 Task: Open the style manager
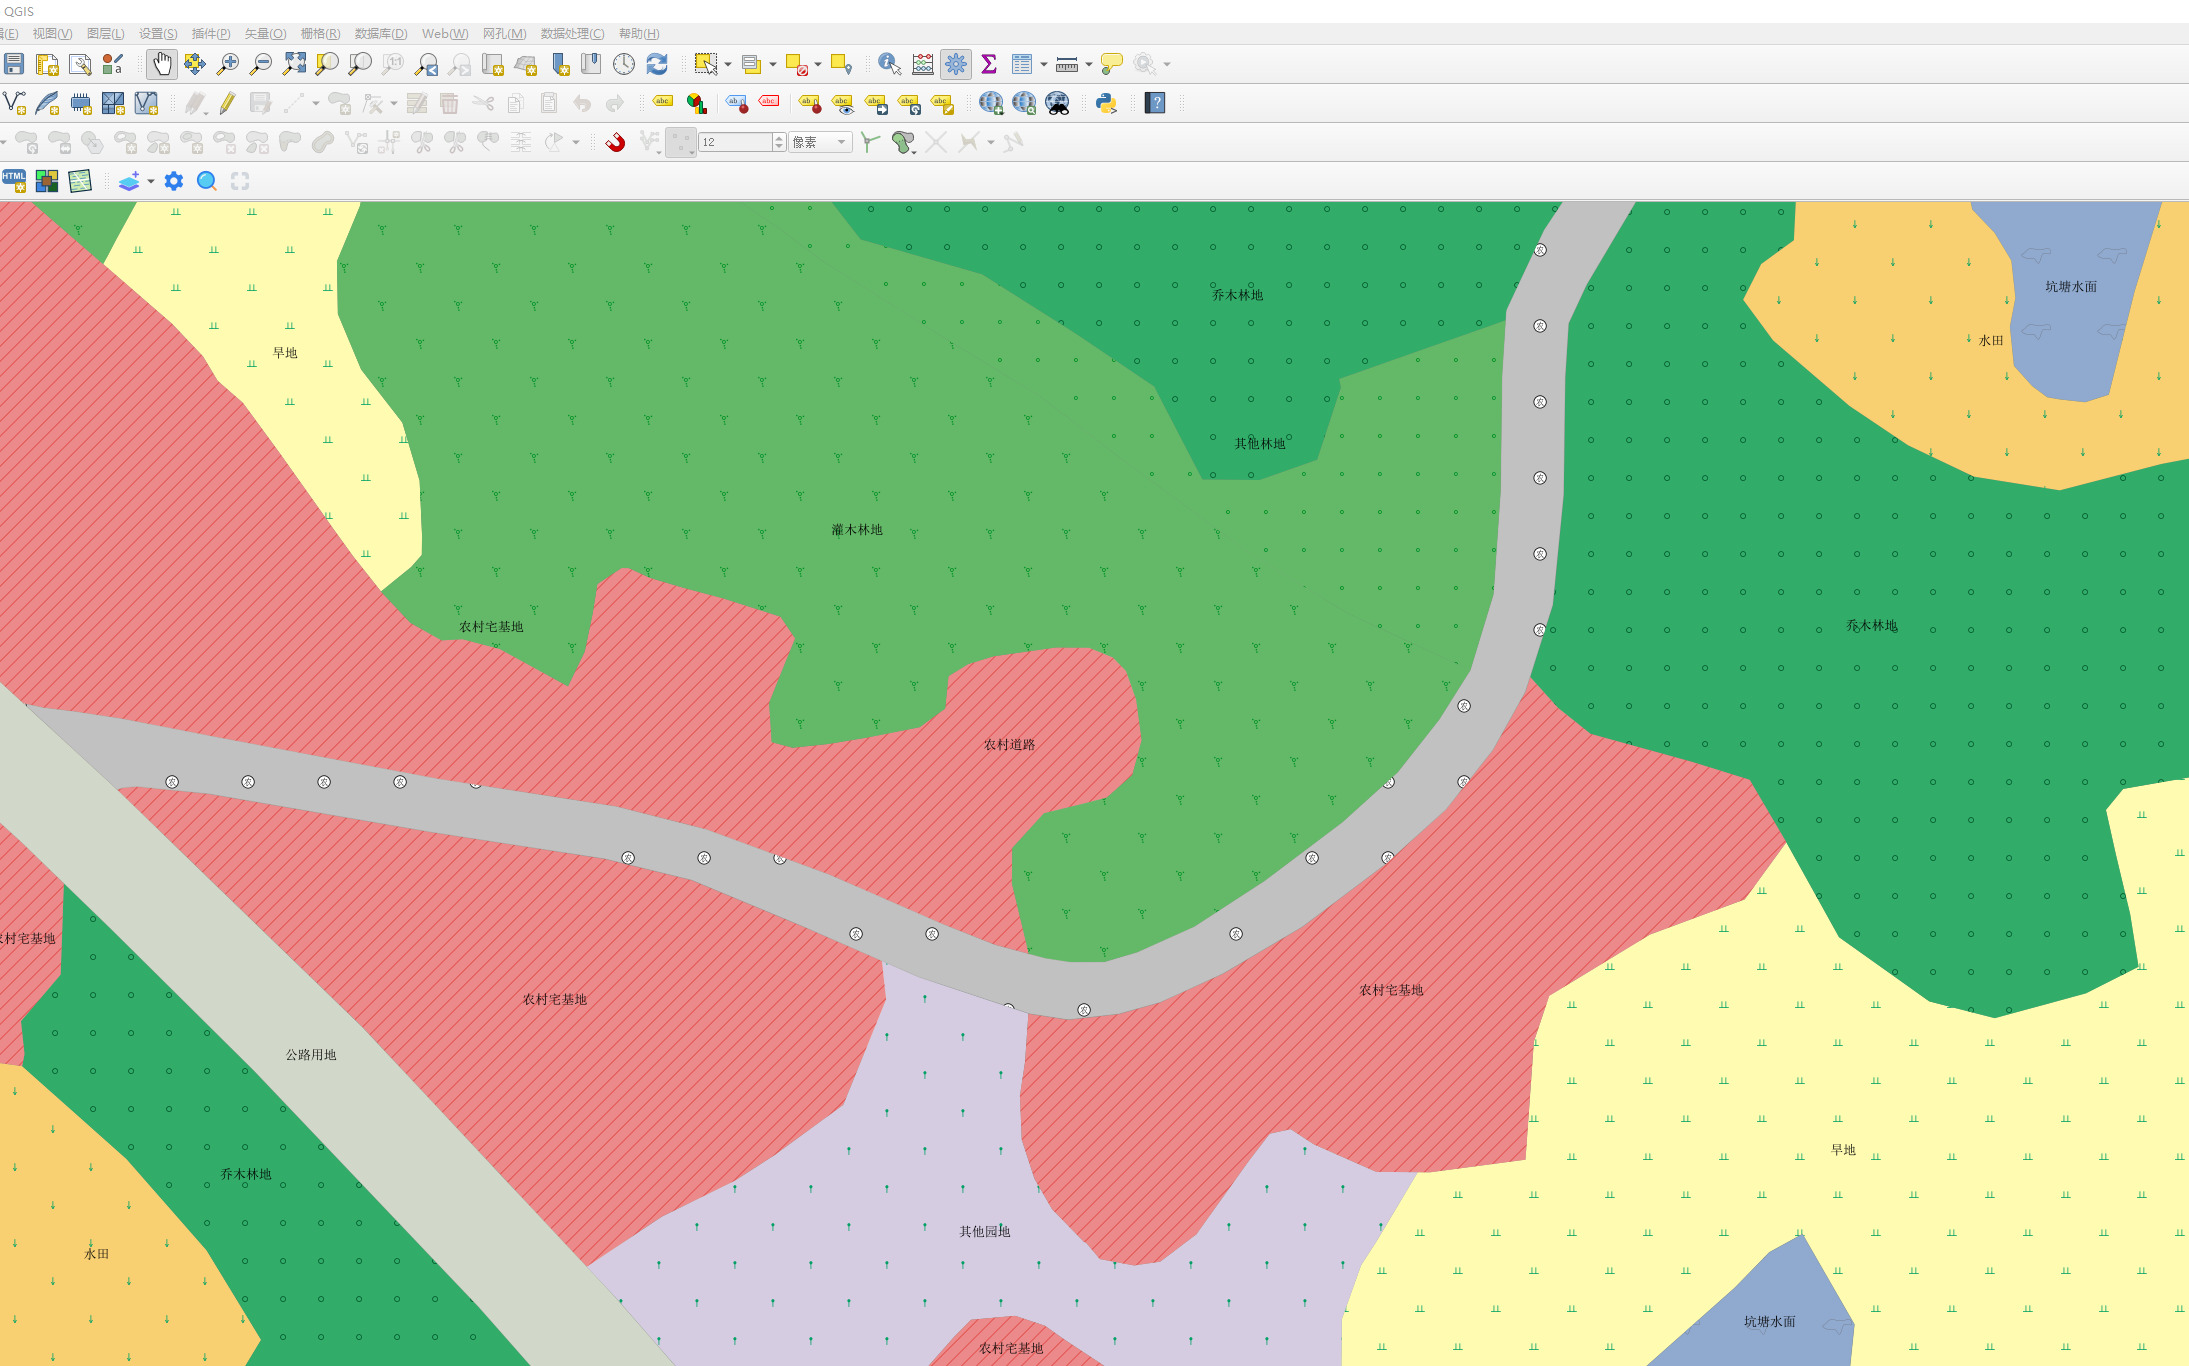113,64
